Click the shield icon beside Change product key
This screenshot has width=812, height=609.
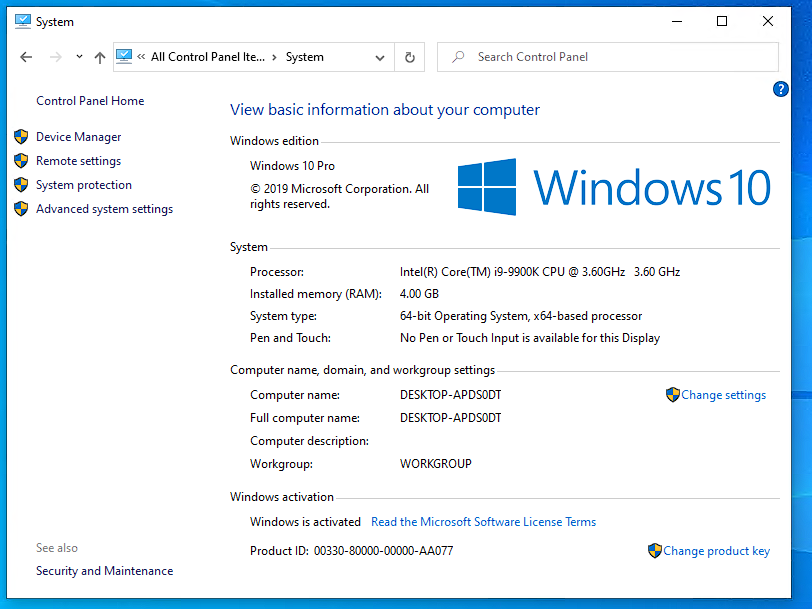coord(655,550)
